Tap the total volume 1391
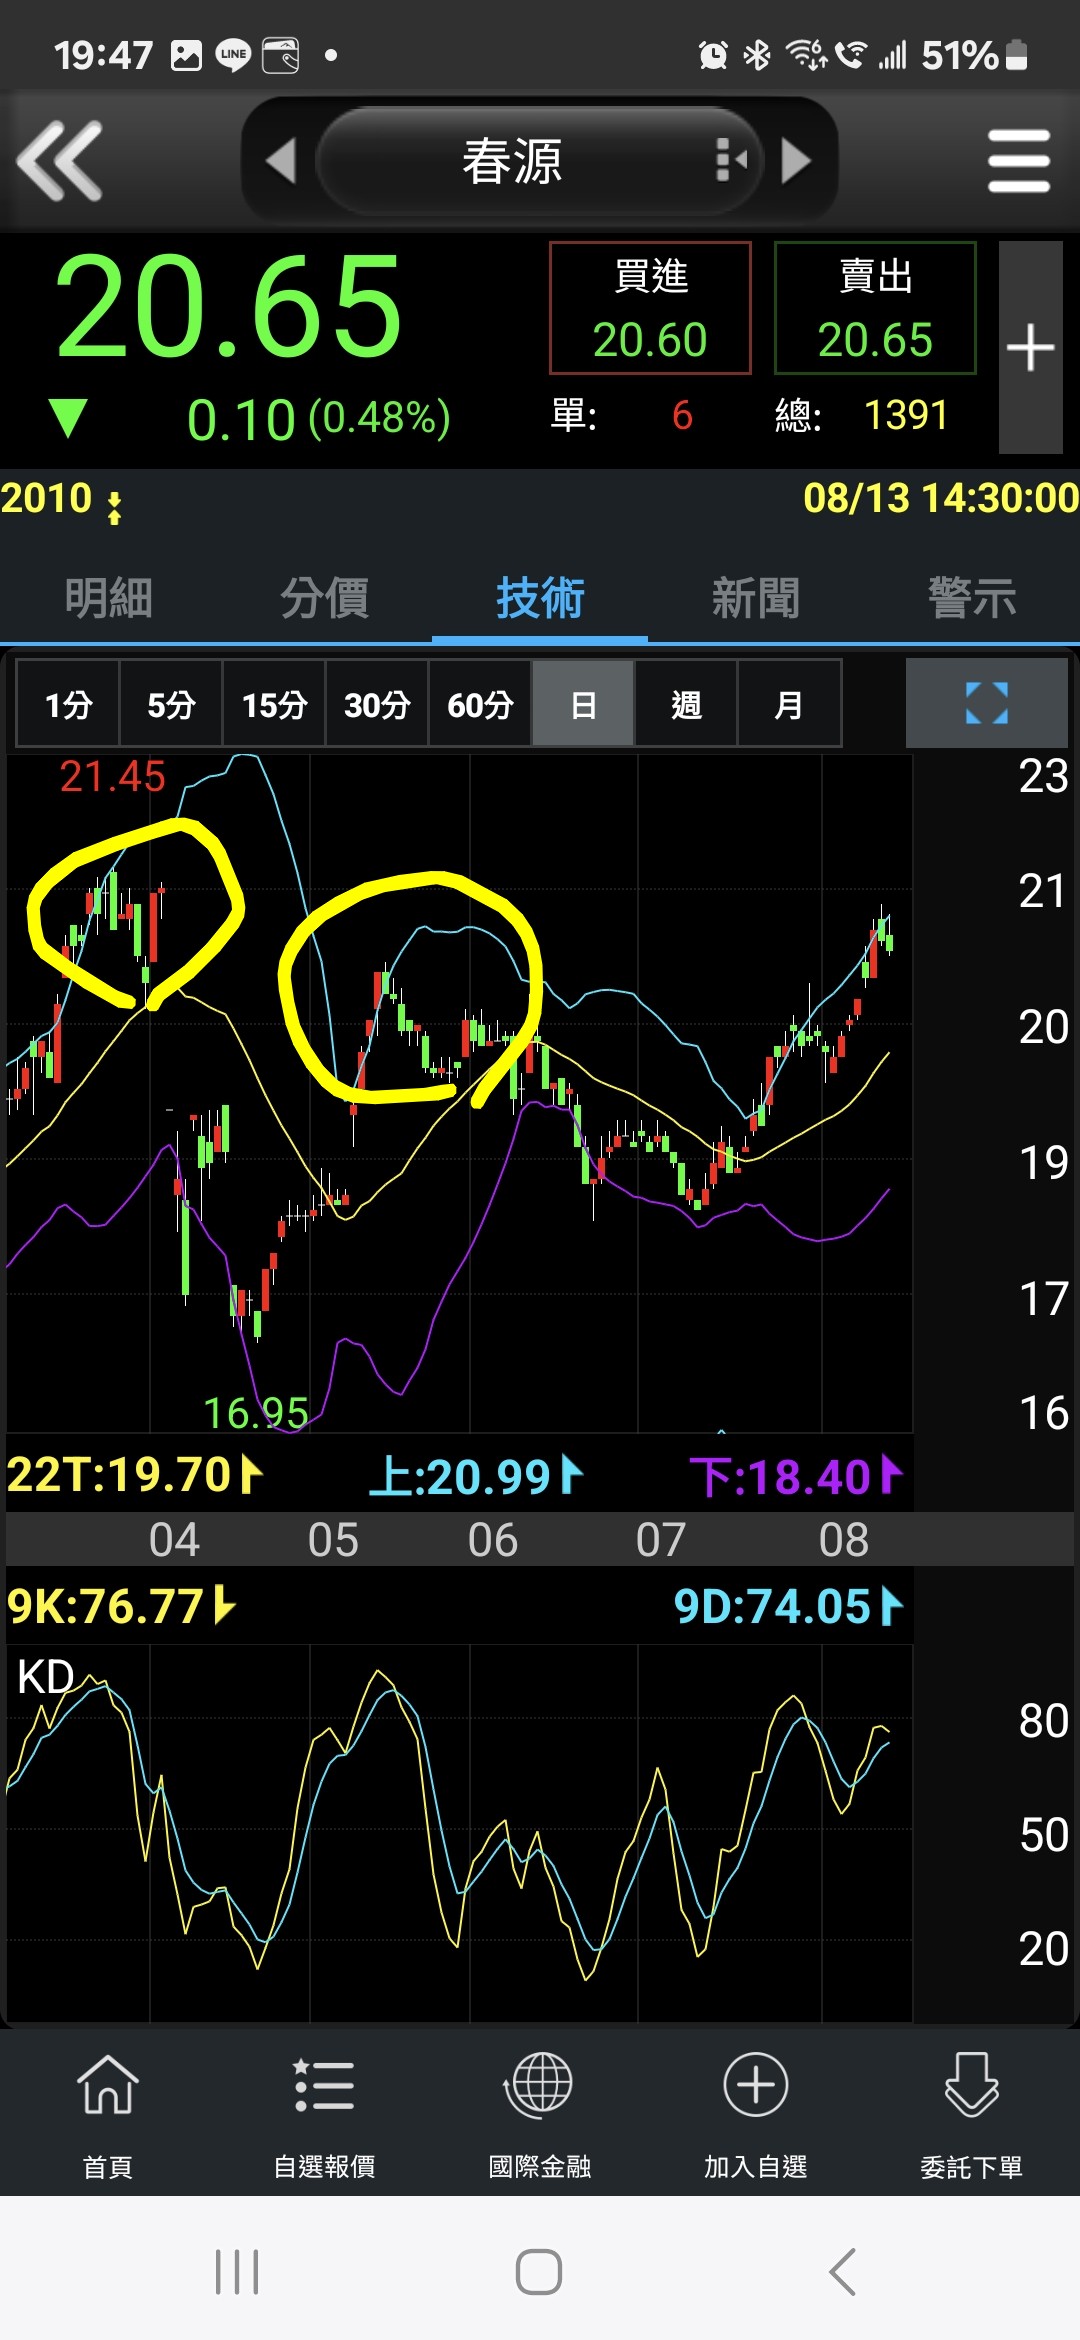The image size is (1080, 2340). [x=906, y=415]
